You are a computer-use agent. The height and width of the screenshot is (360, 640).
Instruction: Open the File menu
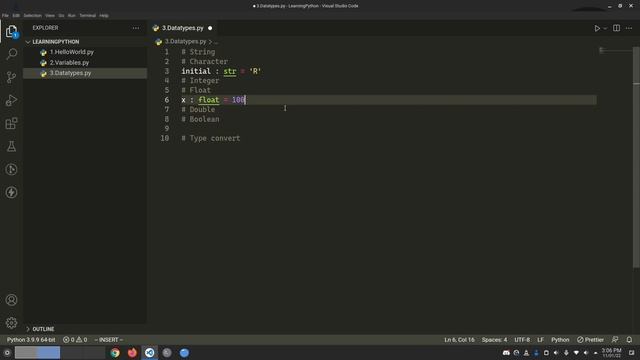tap(5, 16)
